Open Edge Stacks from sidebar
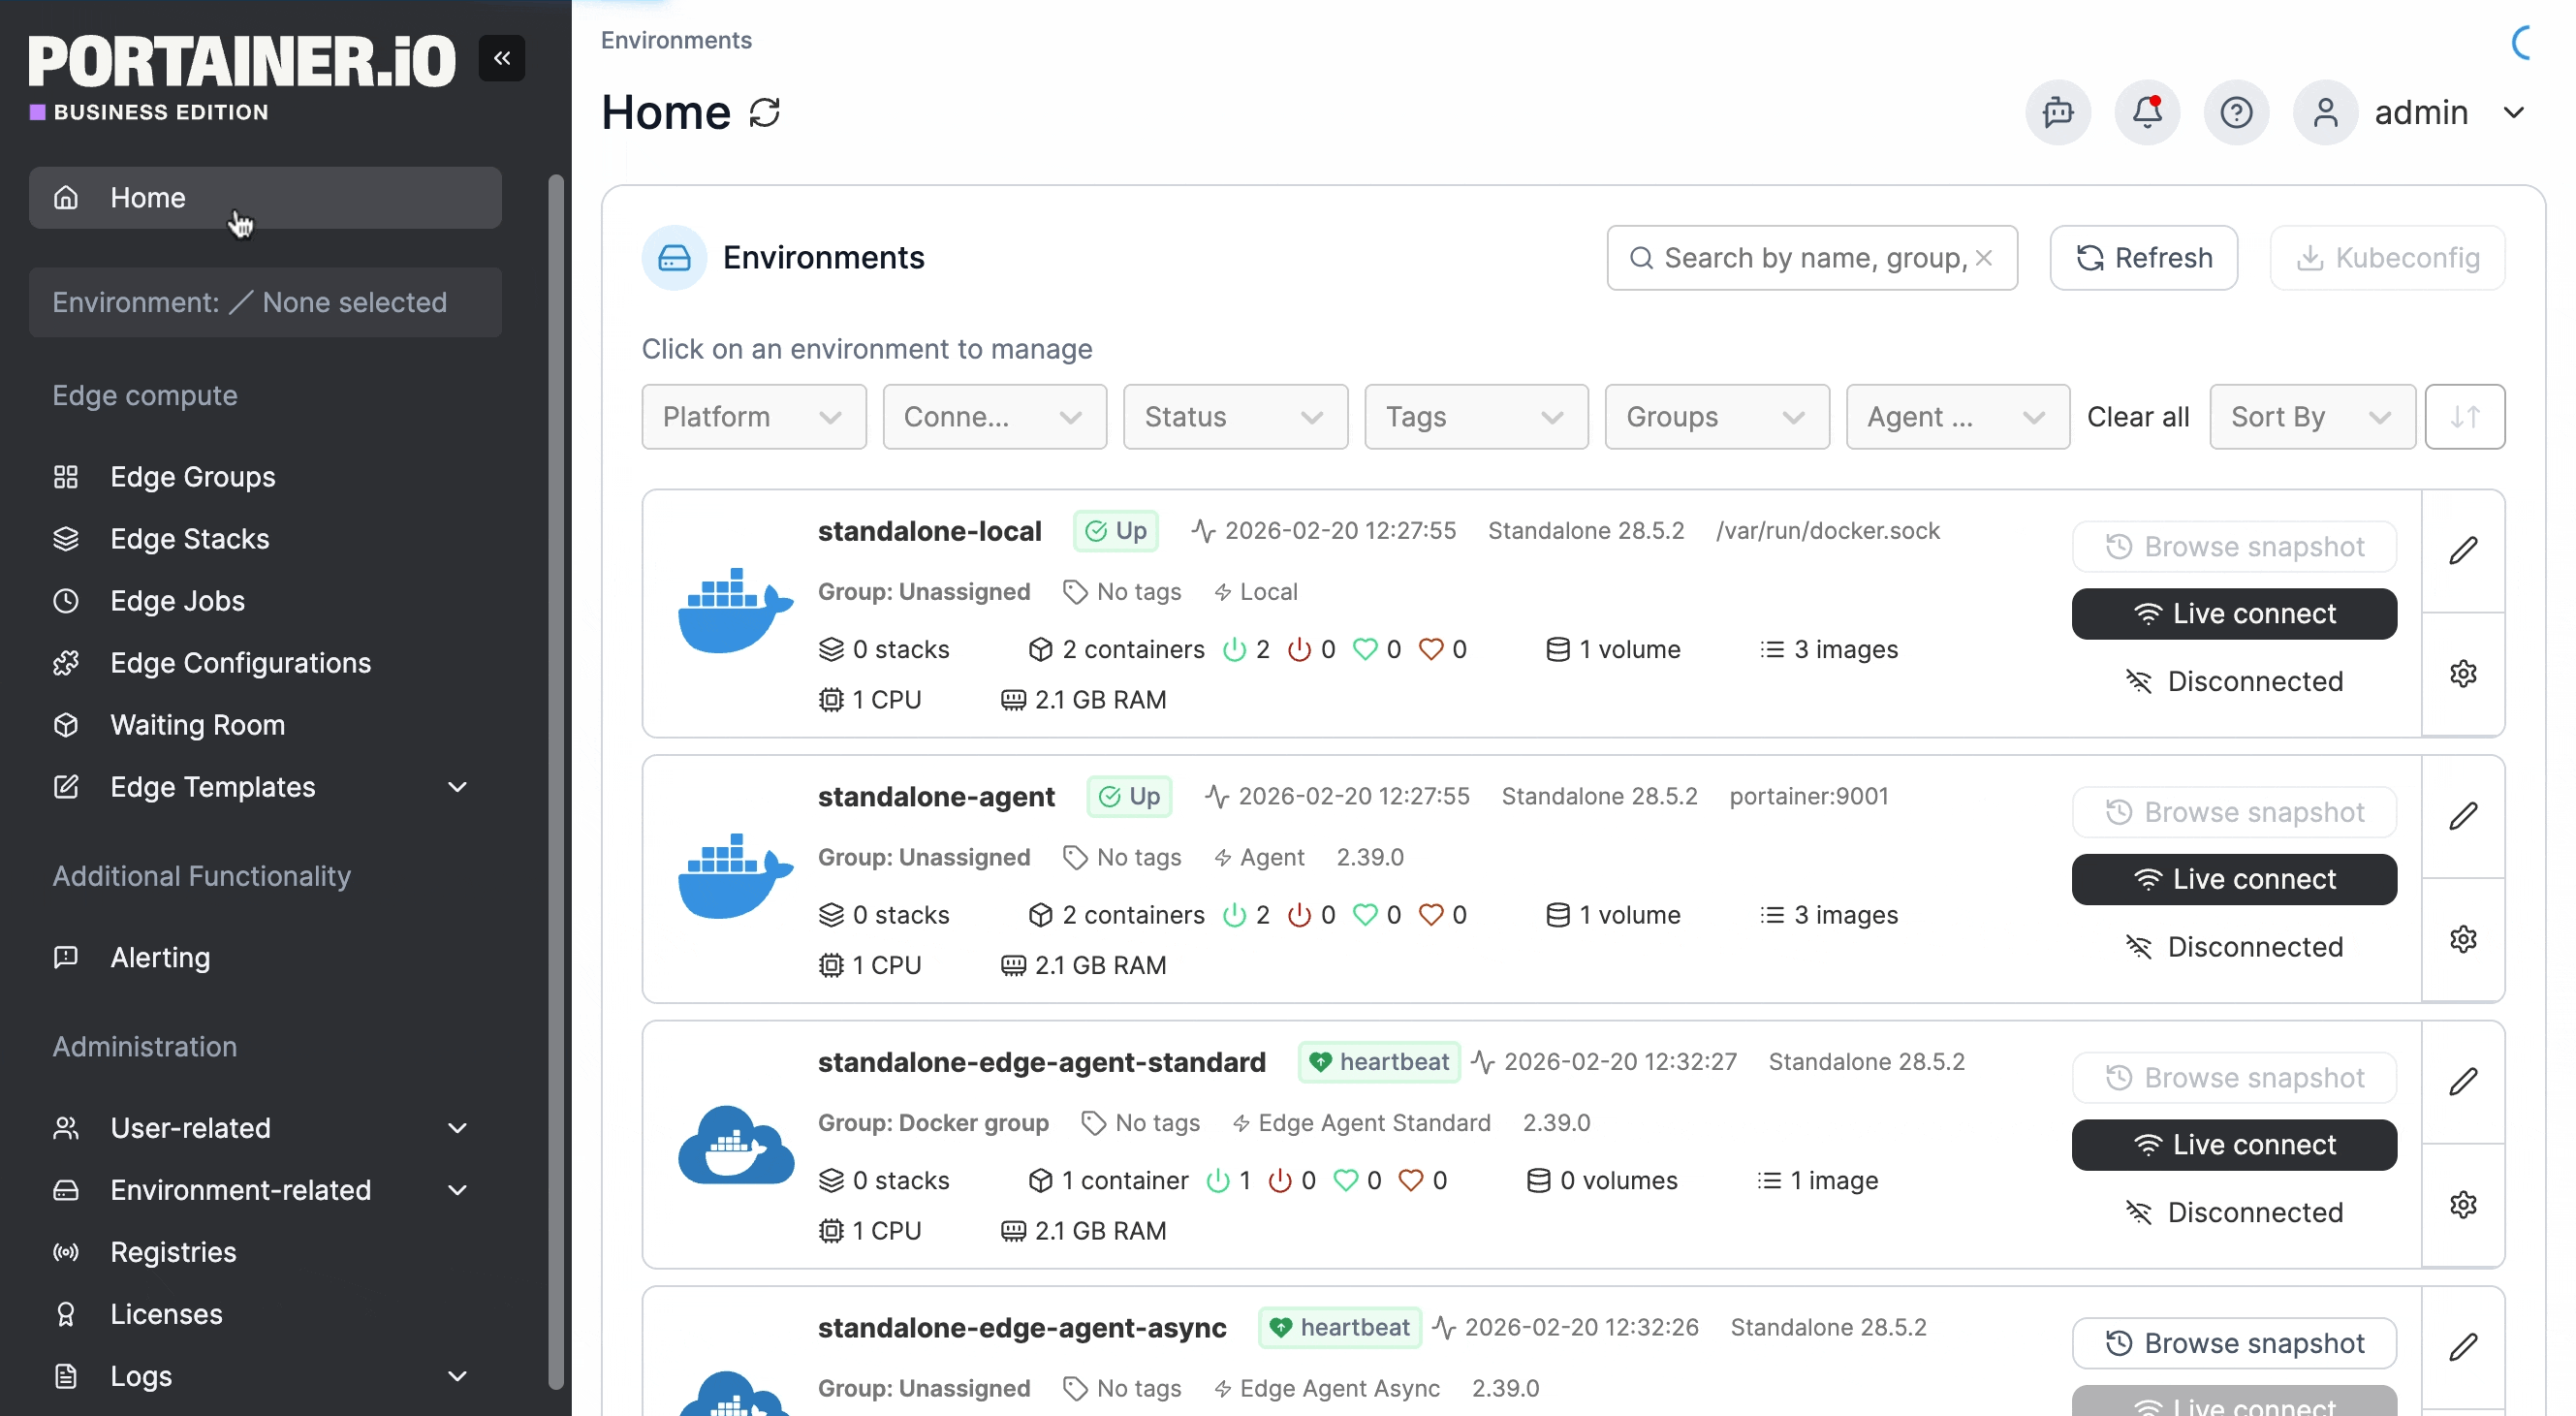The image size is (2576, 1416). tap(189, 539)
